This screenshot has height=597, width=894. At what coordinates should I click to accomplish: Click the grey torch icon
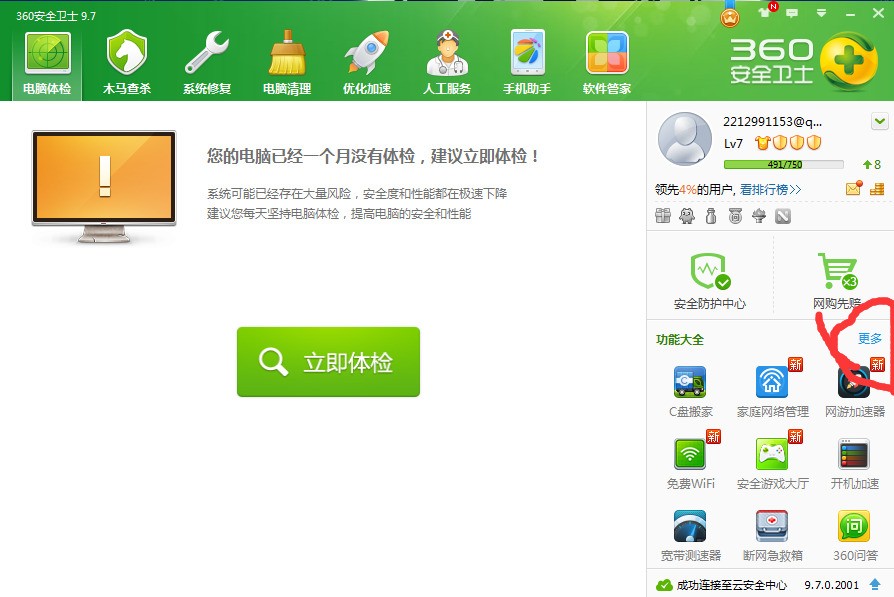pos(759,216)
